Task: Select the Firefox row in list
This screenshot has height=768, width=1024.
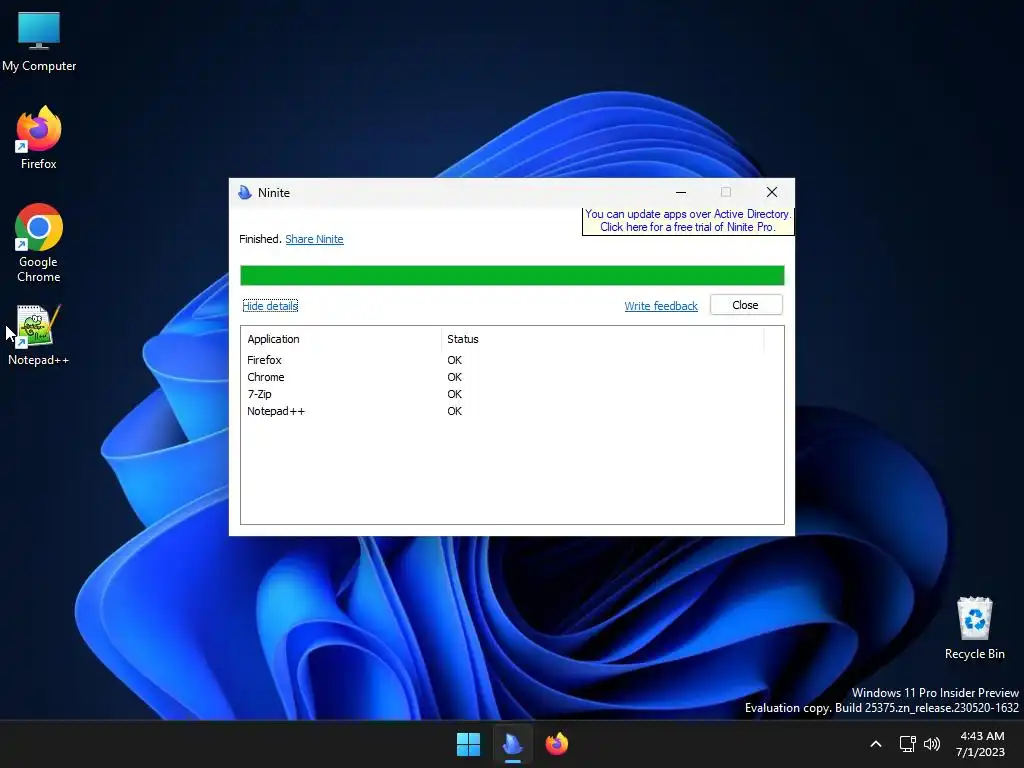Action: pyautogui.click(x=512, y=360)
